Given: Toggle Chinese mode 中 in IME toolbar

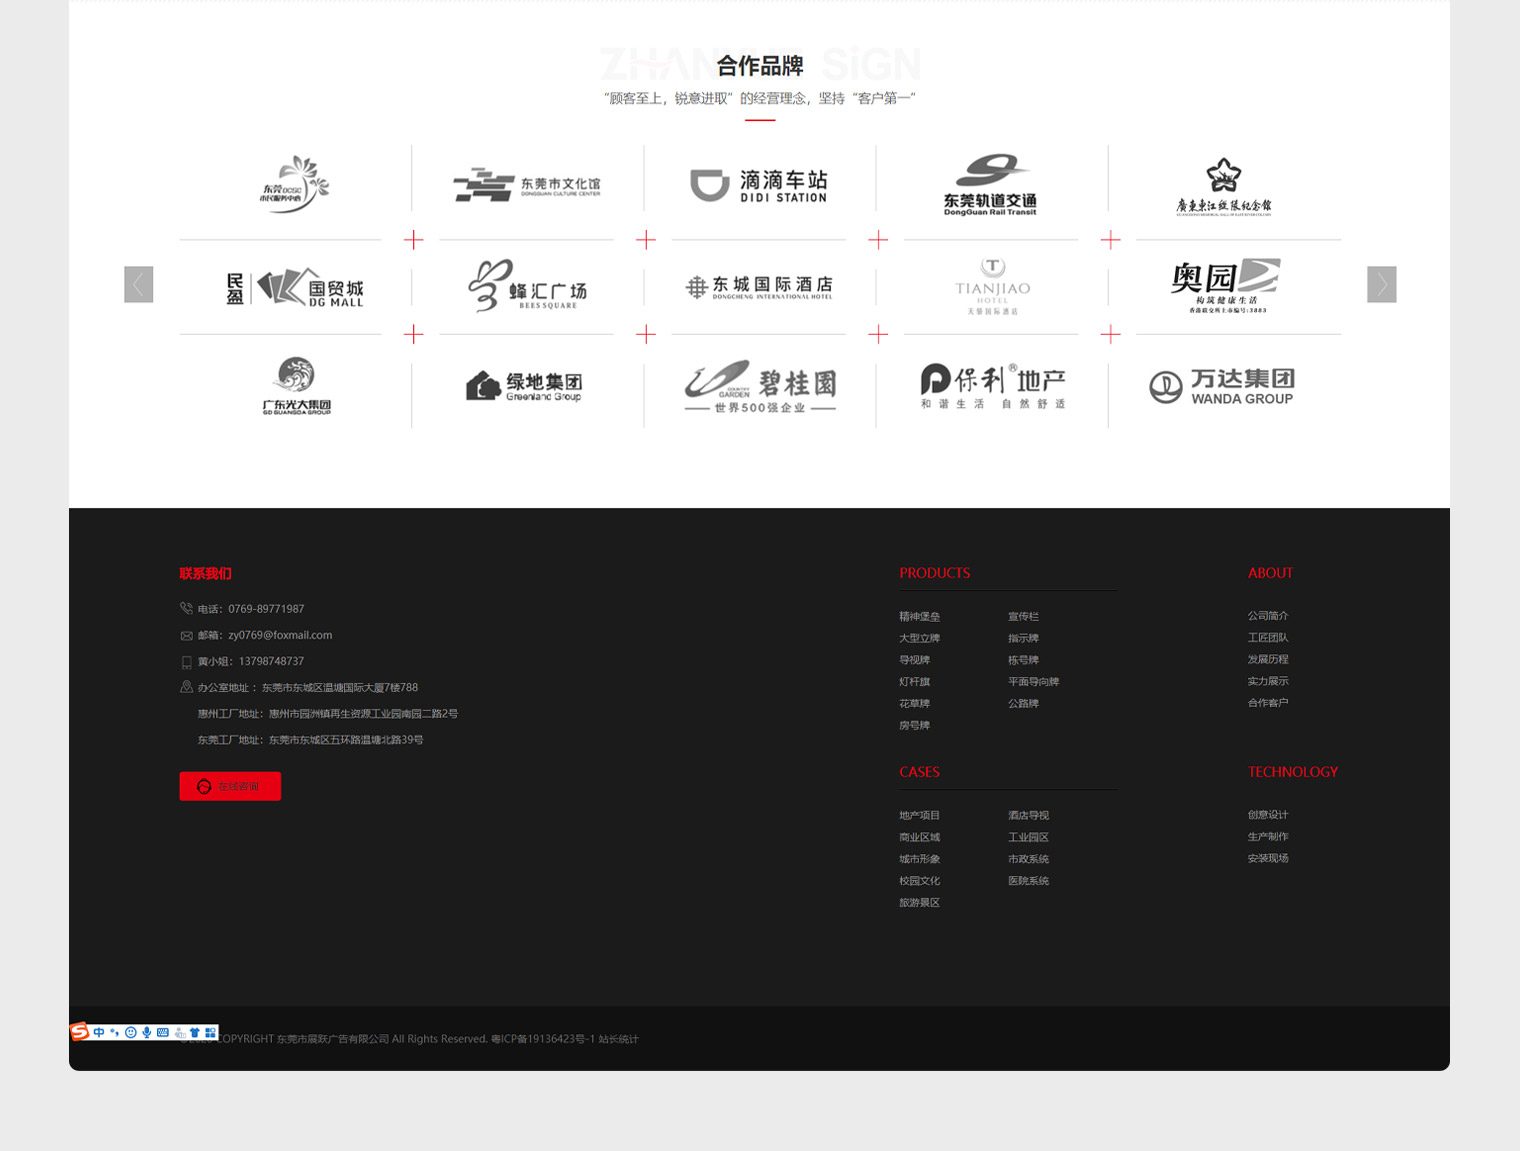Looking at the screenshot, I should 99,1033.
